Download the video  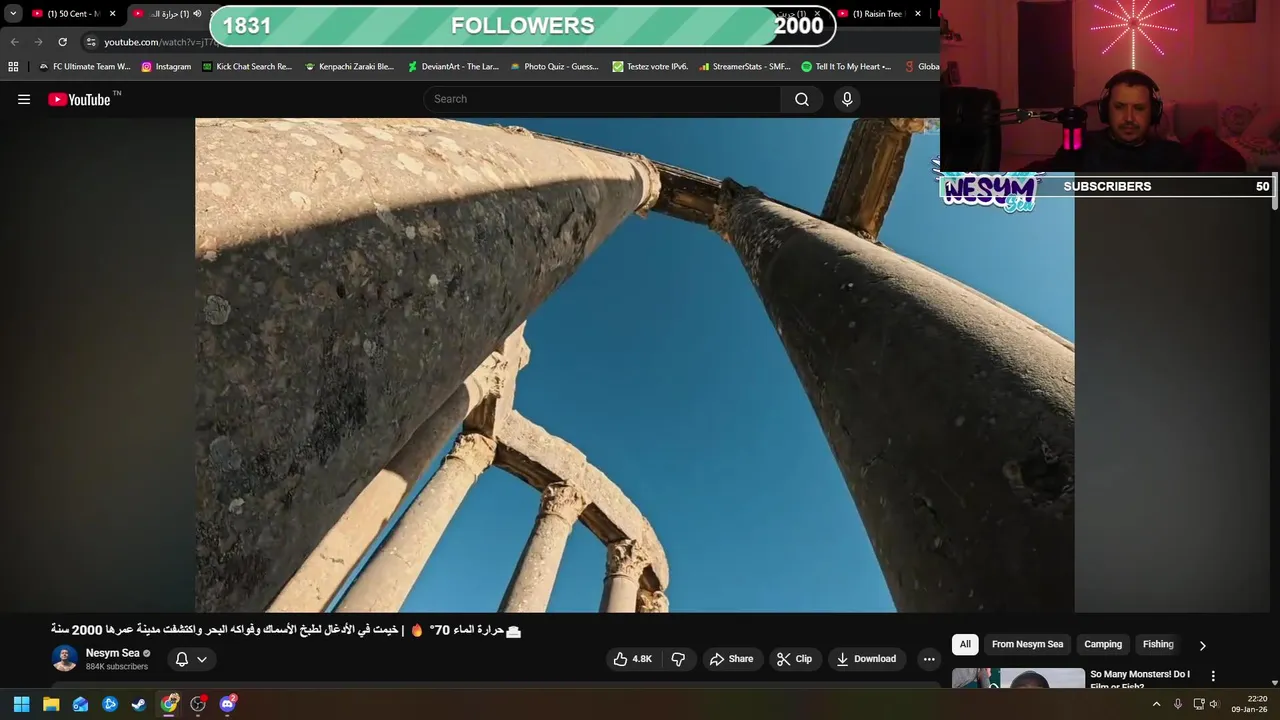(866, 659)
